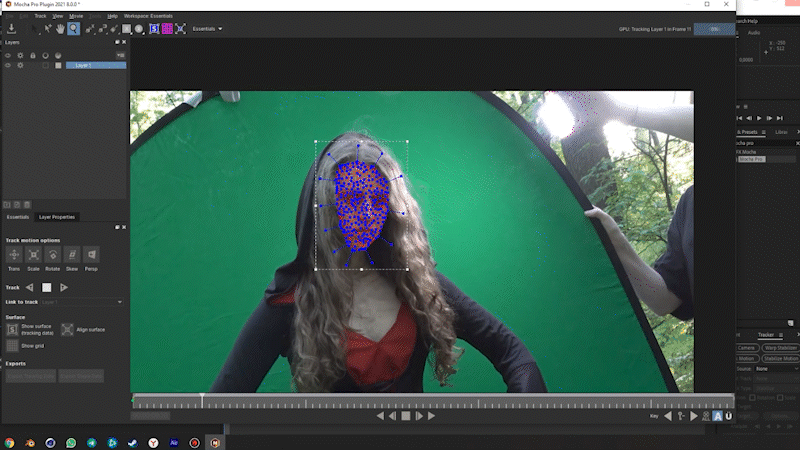Click the matte color header icon
Image resolution: width=800 pixels, height=450 pixels.
pos(58,55)
